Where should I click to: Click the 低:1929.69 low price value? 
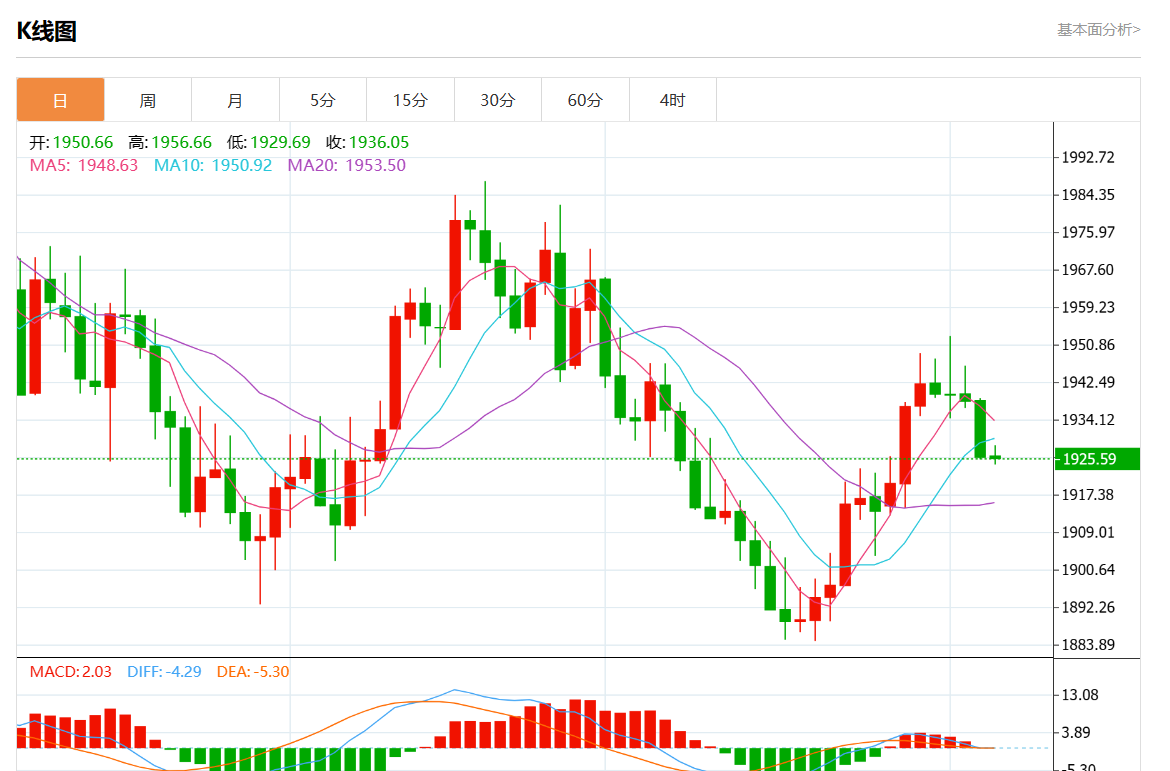268,142
